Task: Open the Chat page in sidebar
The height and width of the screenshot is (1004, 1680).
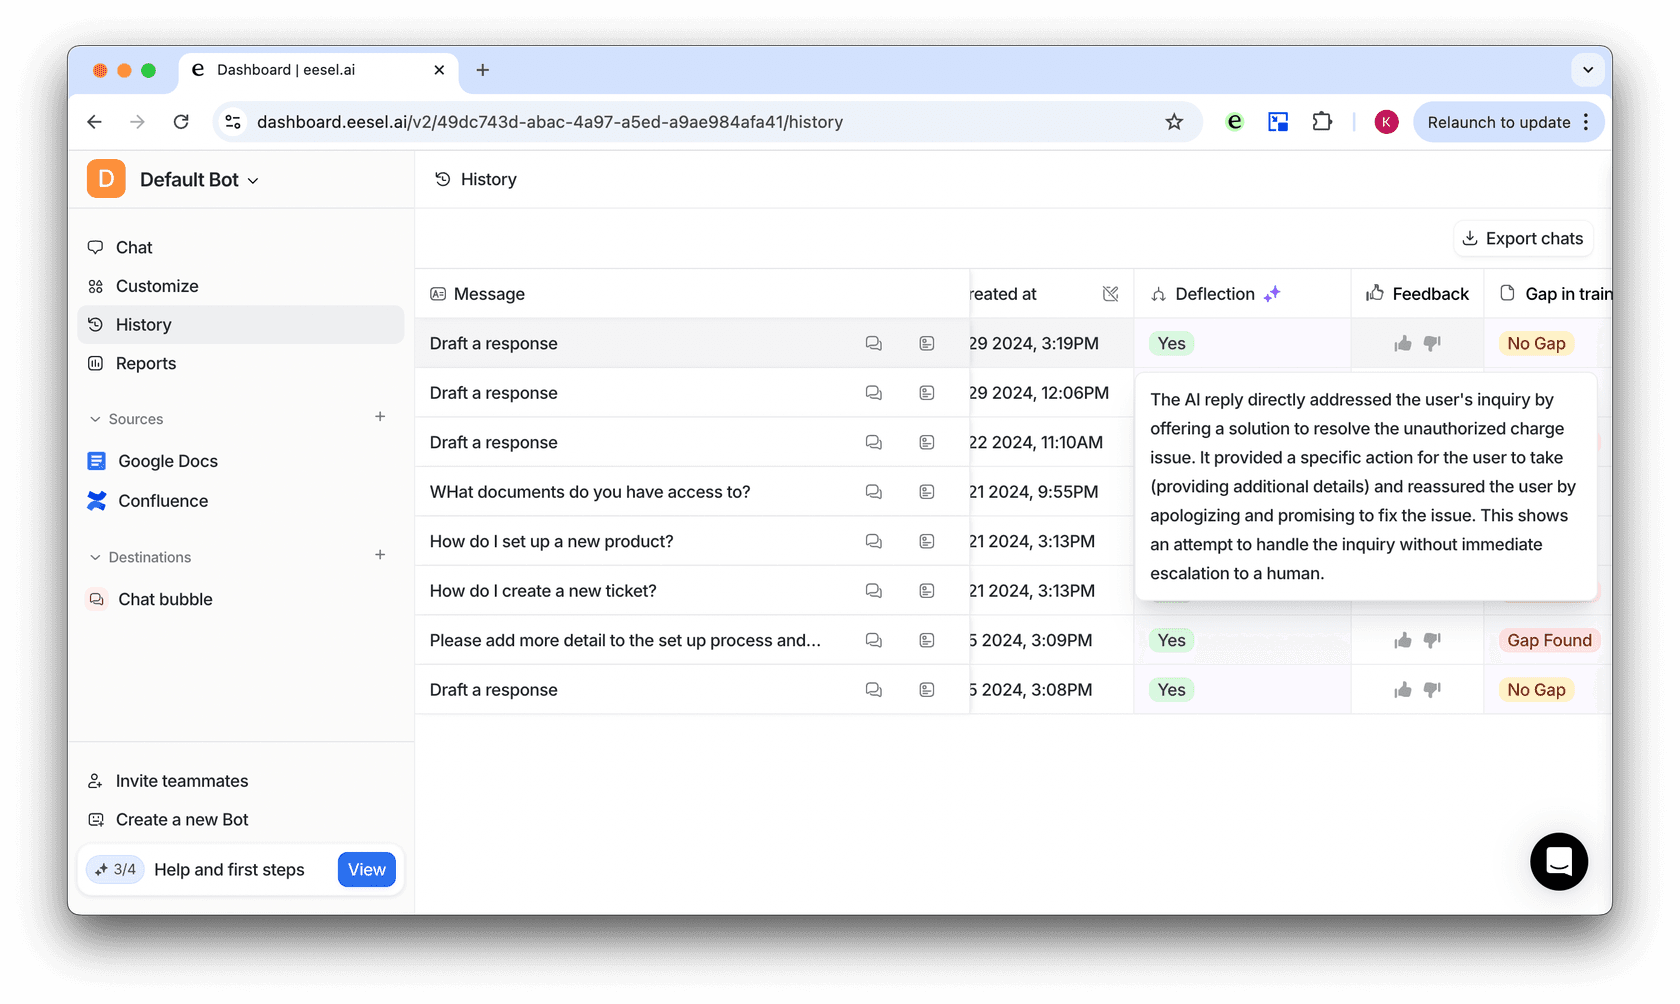Action: tap(134, 247)
